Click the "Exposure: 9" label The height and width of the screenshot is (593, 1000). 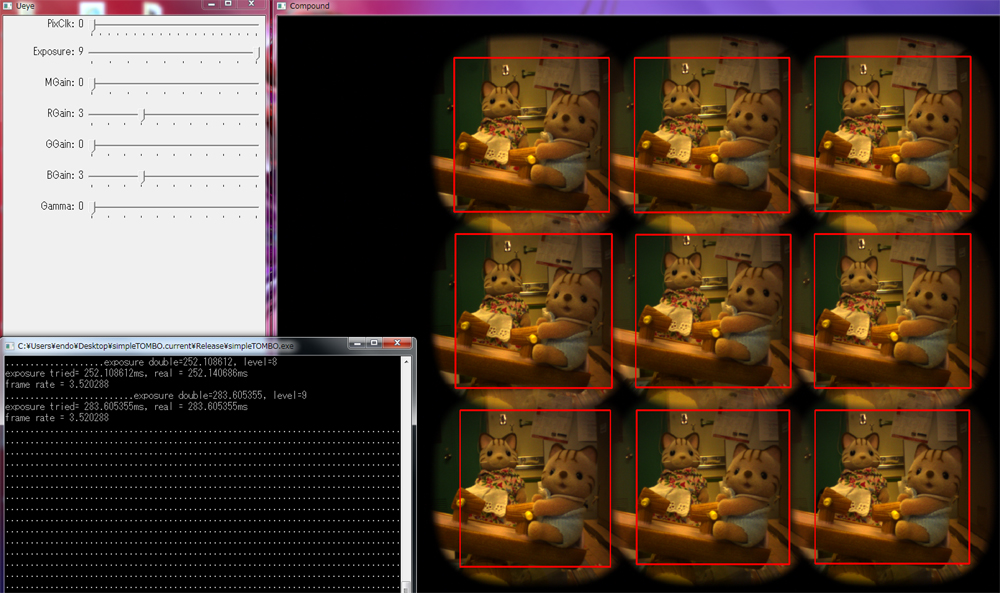click(x=58, y=52)
